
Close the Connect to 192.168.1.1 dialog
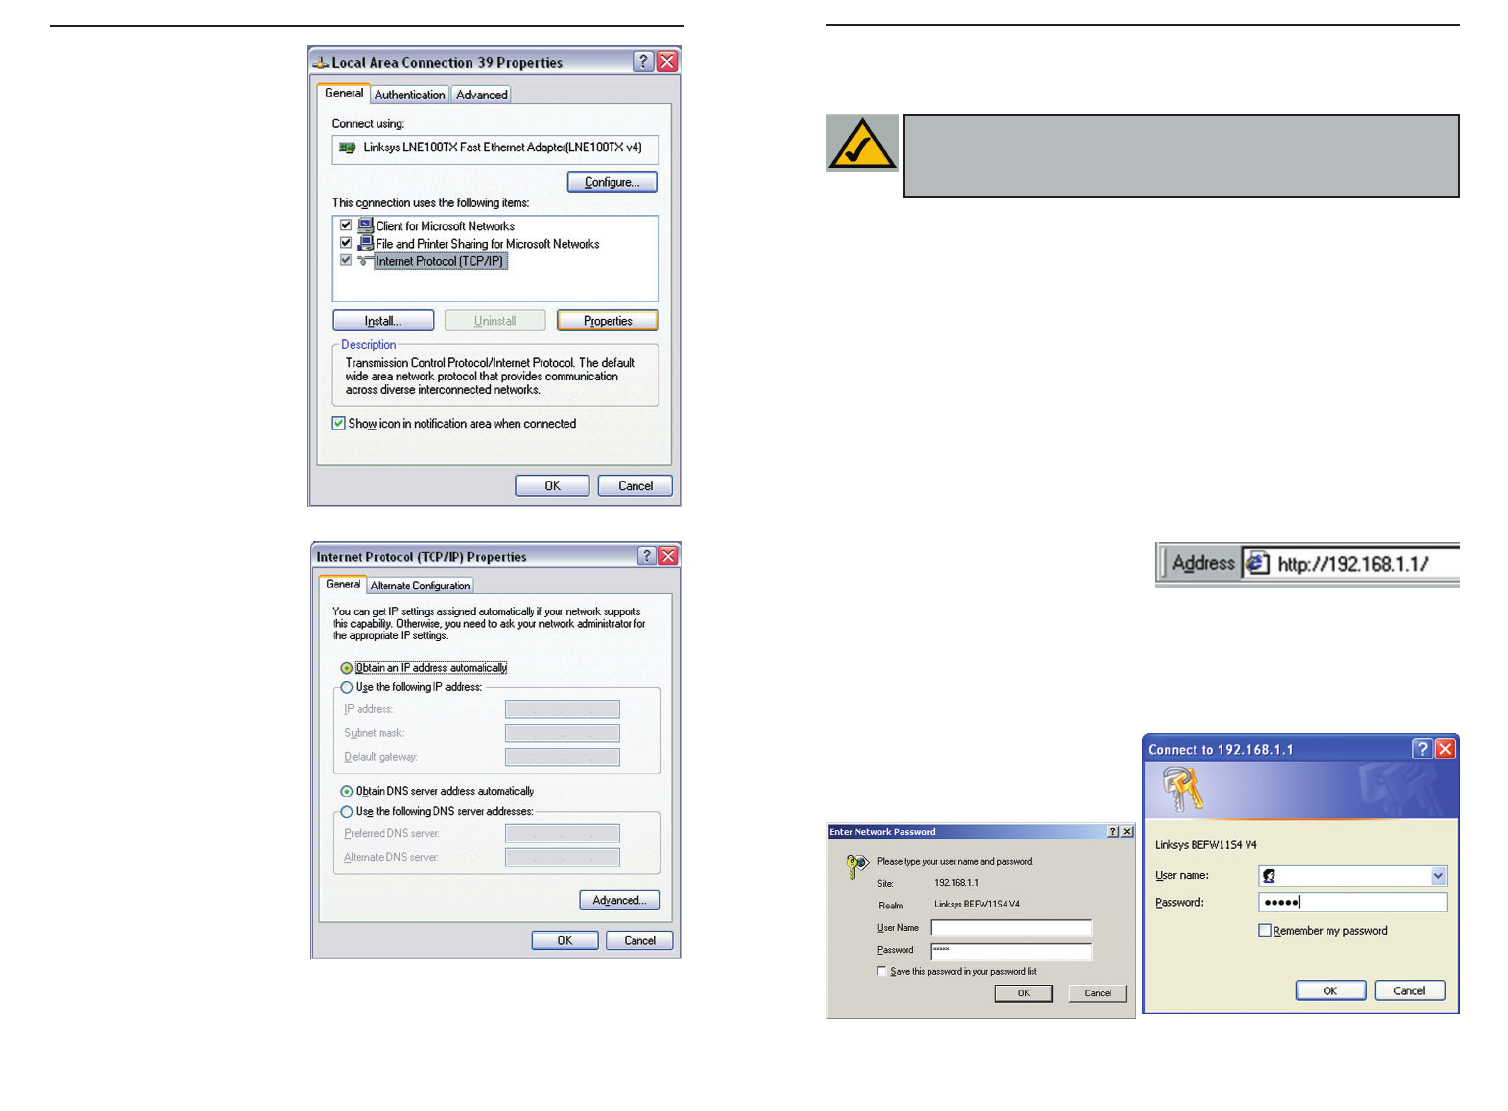(1445, 749)
